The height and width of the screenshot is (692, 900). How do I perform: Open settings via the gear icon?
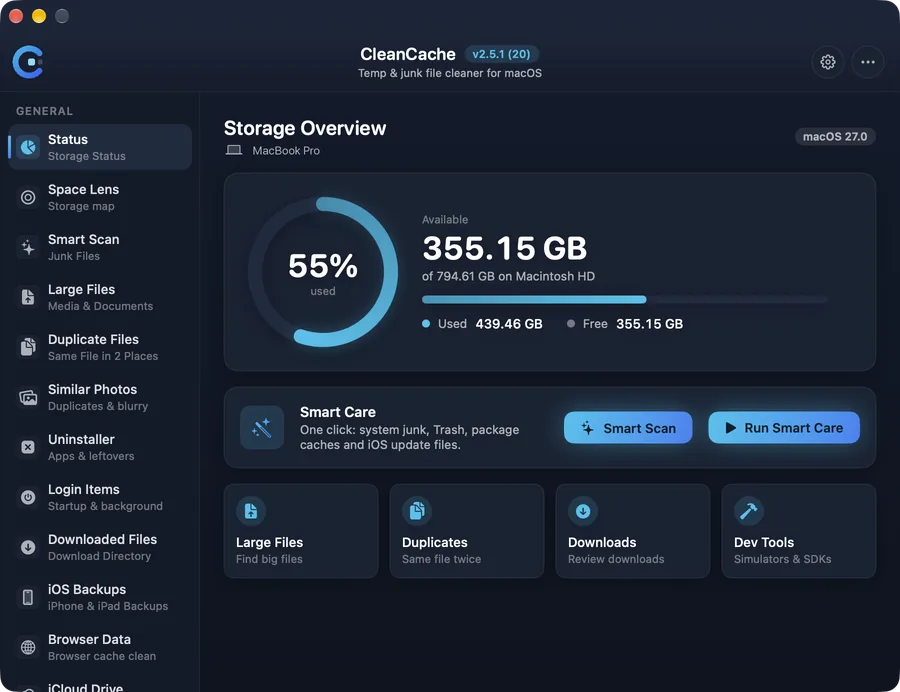pyautogui.click(x=827, y=62)
